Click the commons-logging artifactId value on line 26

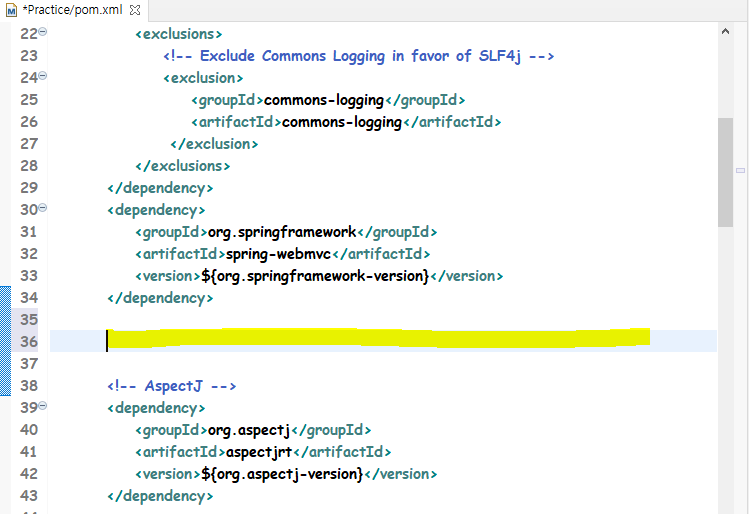[x=342, y=122]
